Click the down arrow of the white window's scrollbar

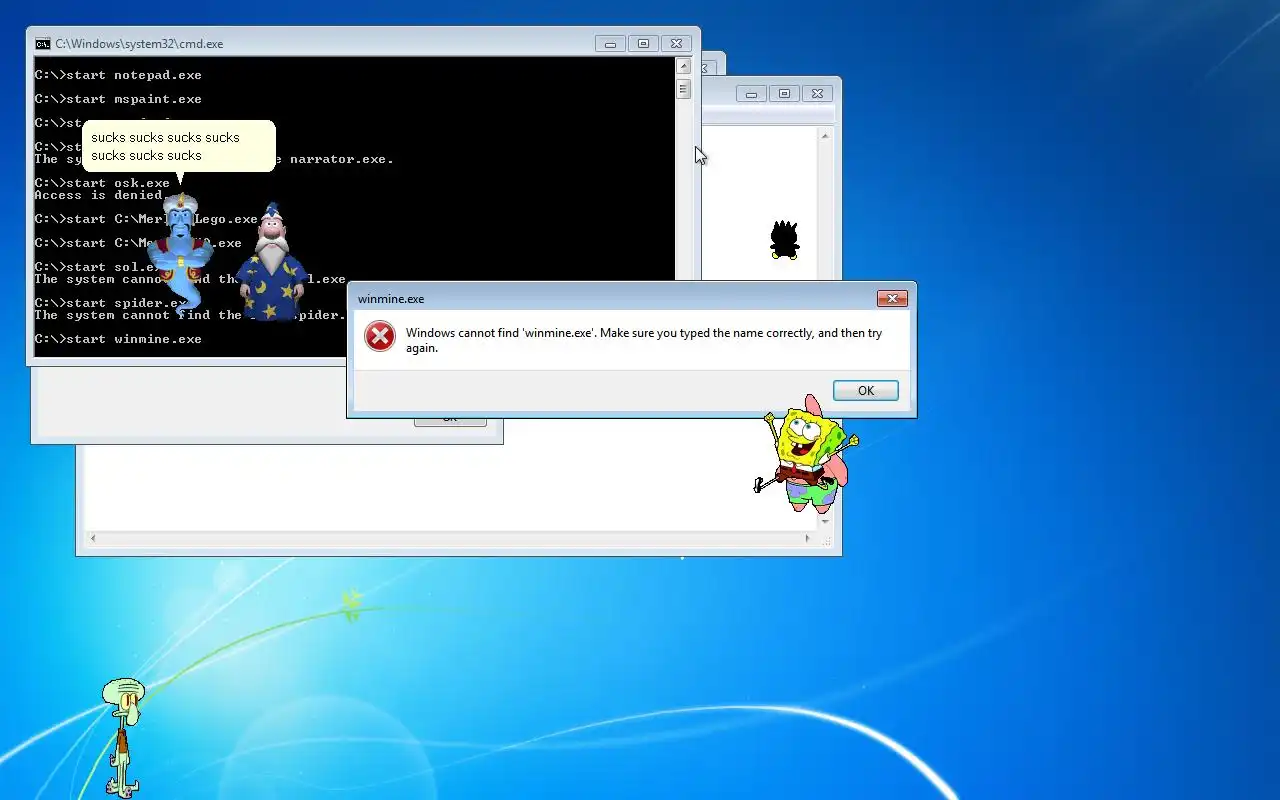(825, 522)
